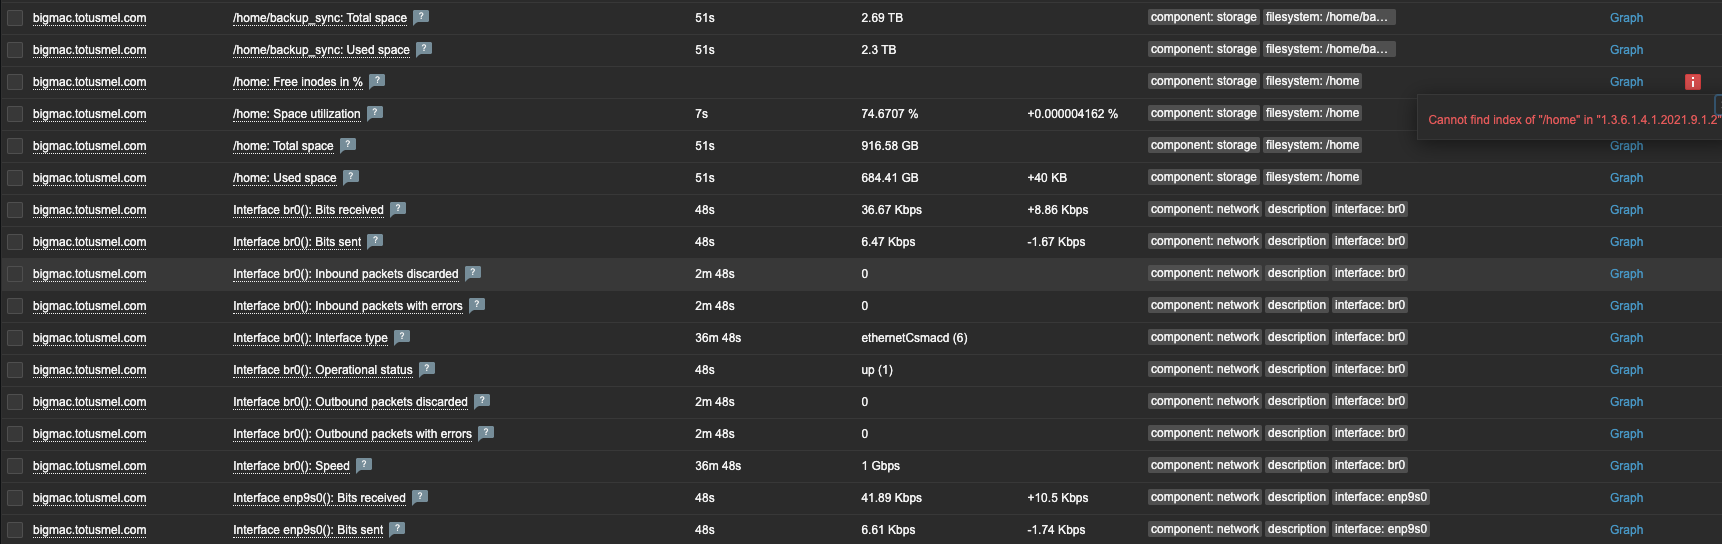Click help icon beside /home: Free inodes in %

coord(377,81)
